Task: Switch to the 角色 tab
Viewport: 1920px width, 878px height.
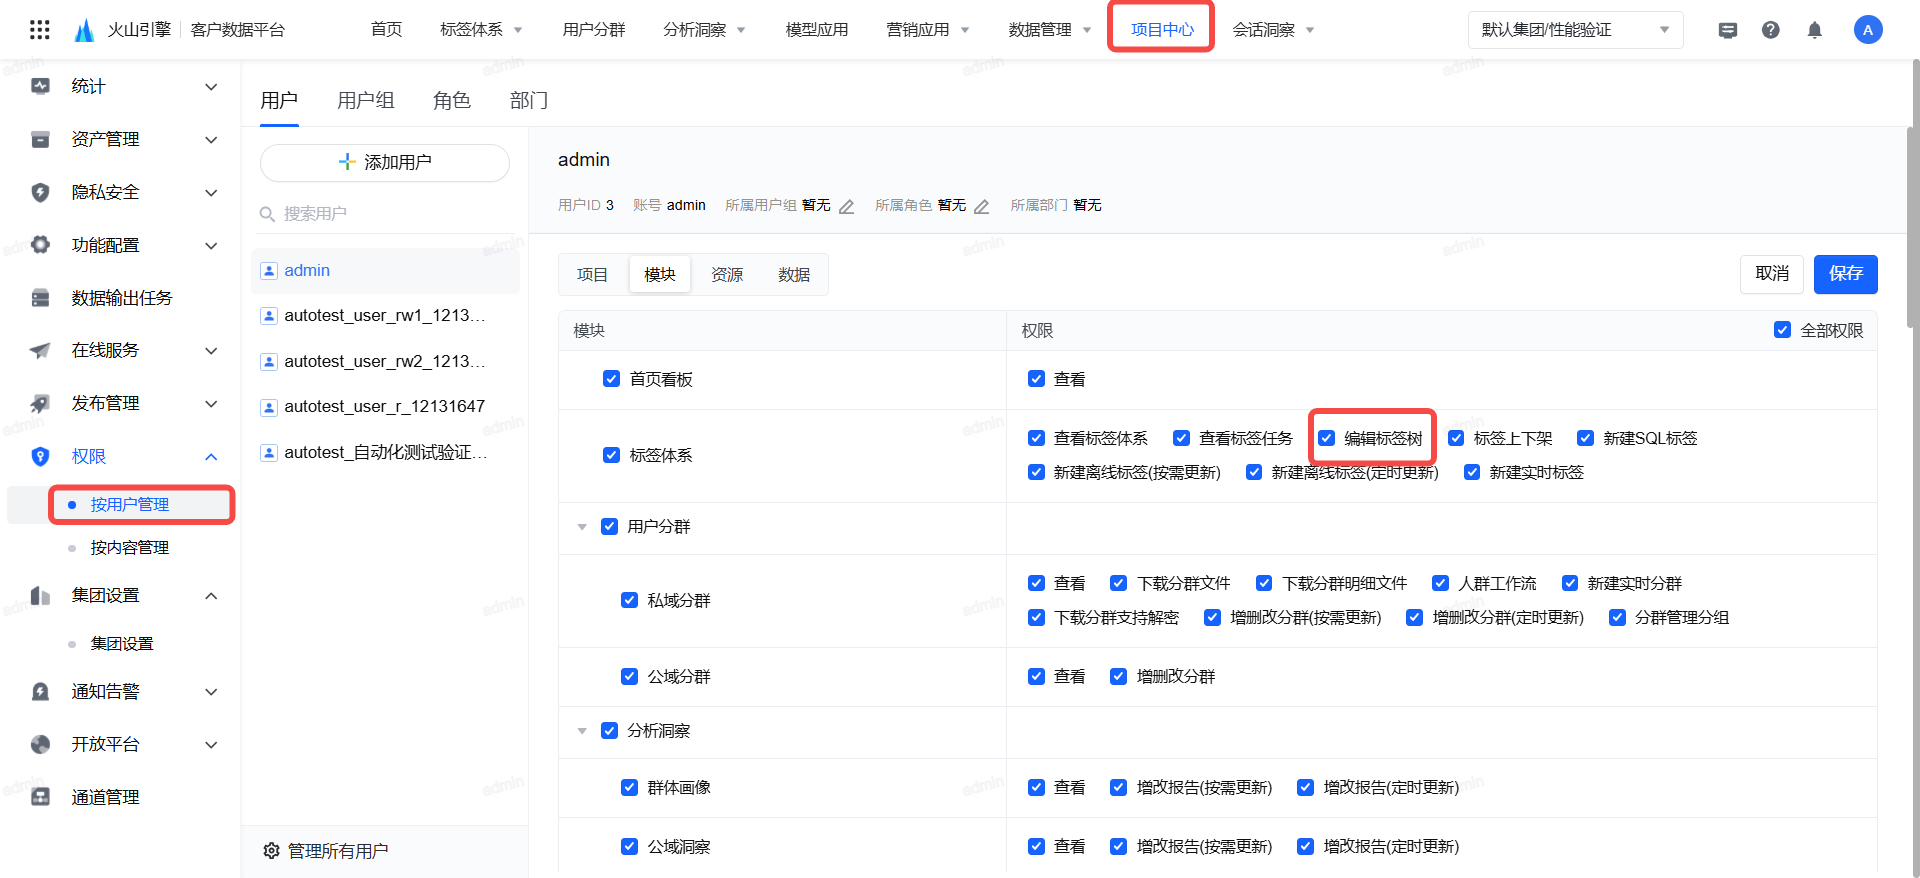Action: [451, 101]
